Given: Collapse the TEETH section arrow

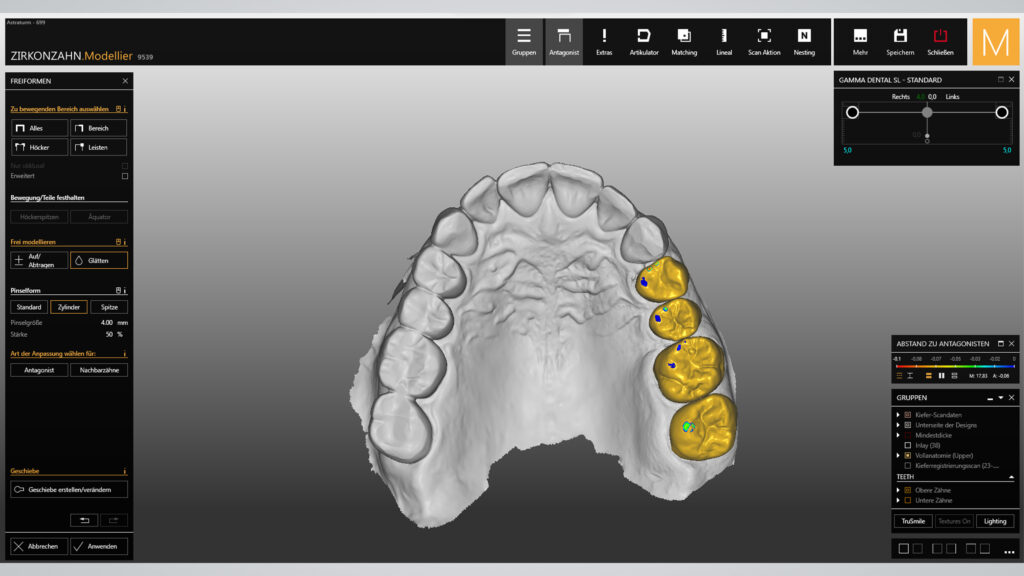Looking at the screenshot, I should (x=1010, y=477).
